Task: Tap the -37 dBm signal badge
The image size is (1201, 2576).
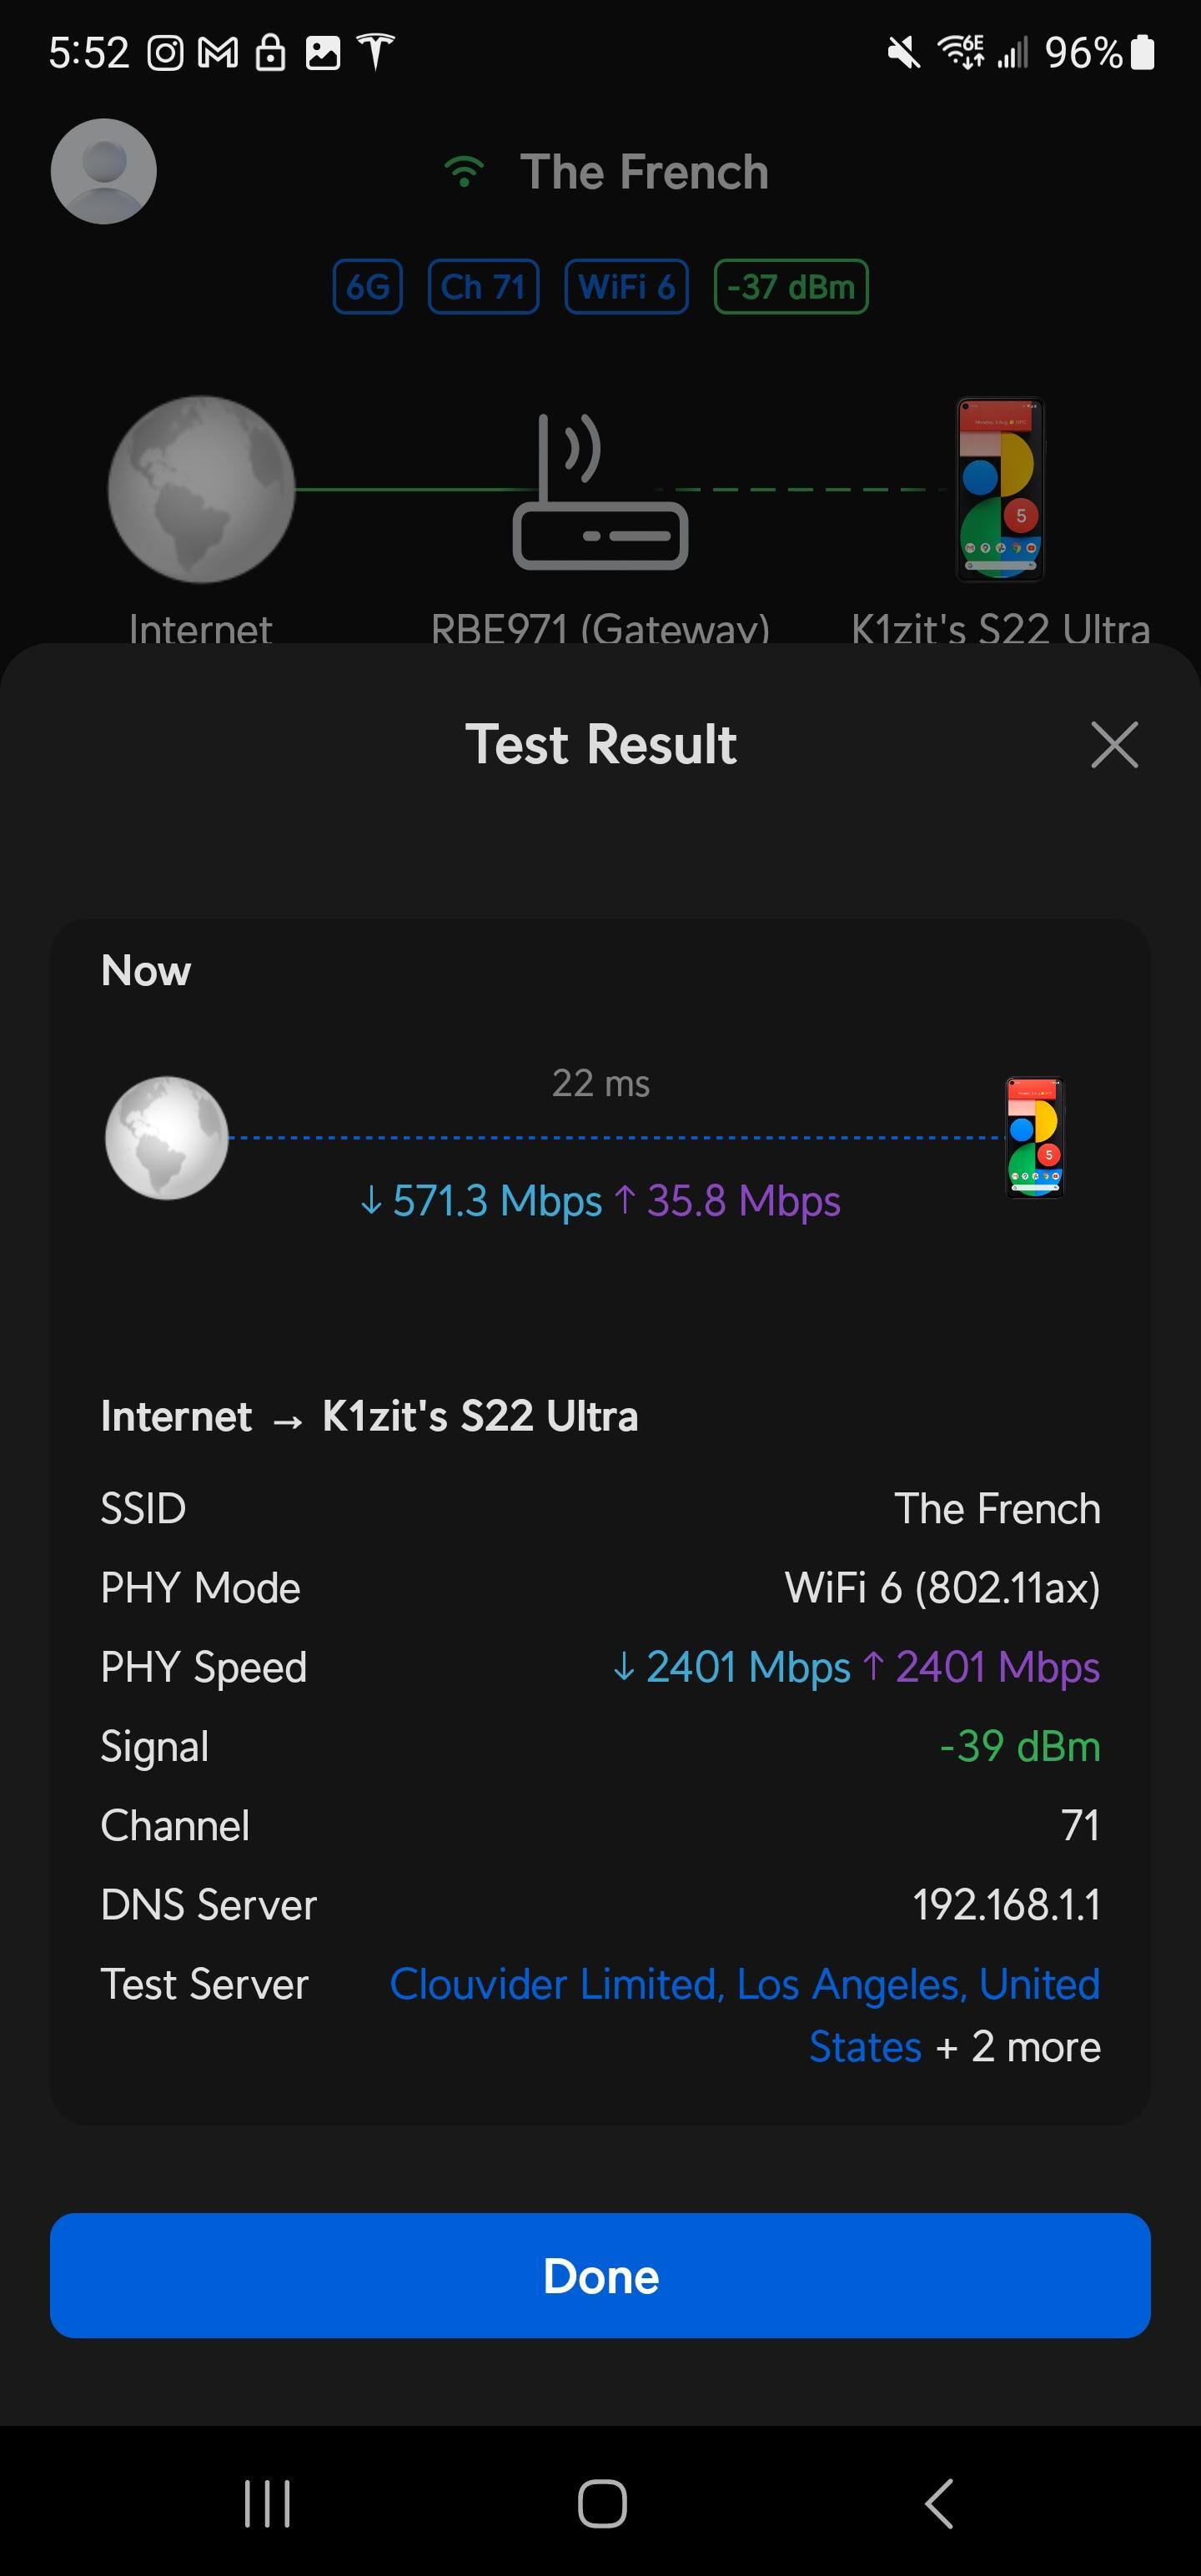Action: point(790,287)
